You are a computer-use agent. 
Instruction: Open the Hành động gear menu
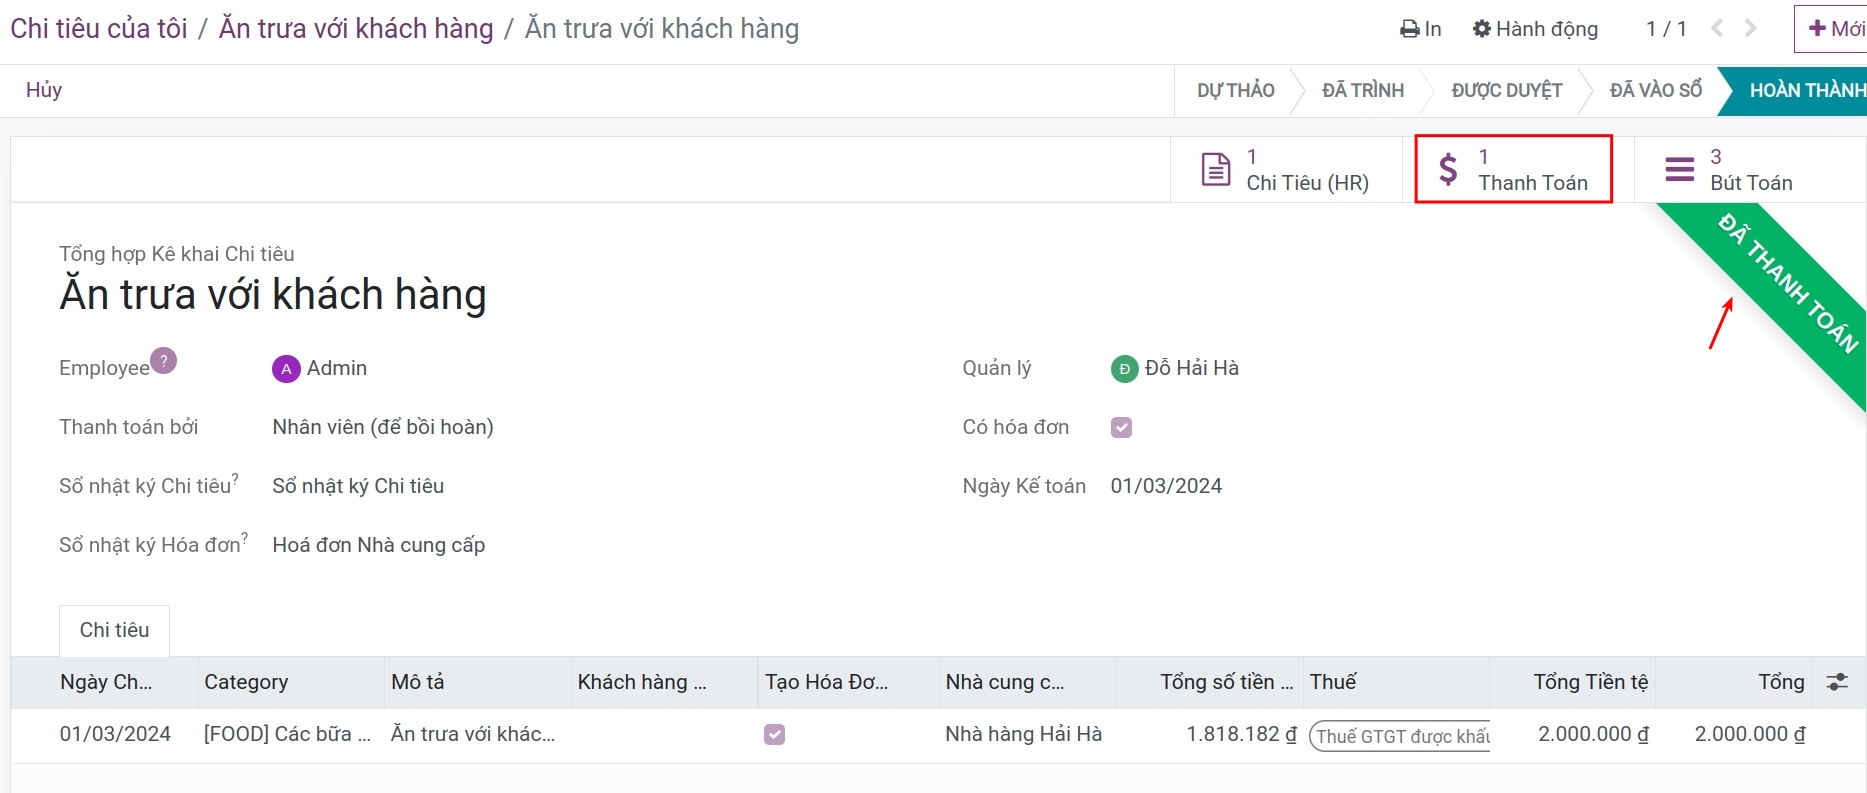tap(1535, 29)
